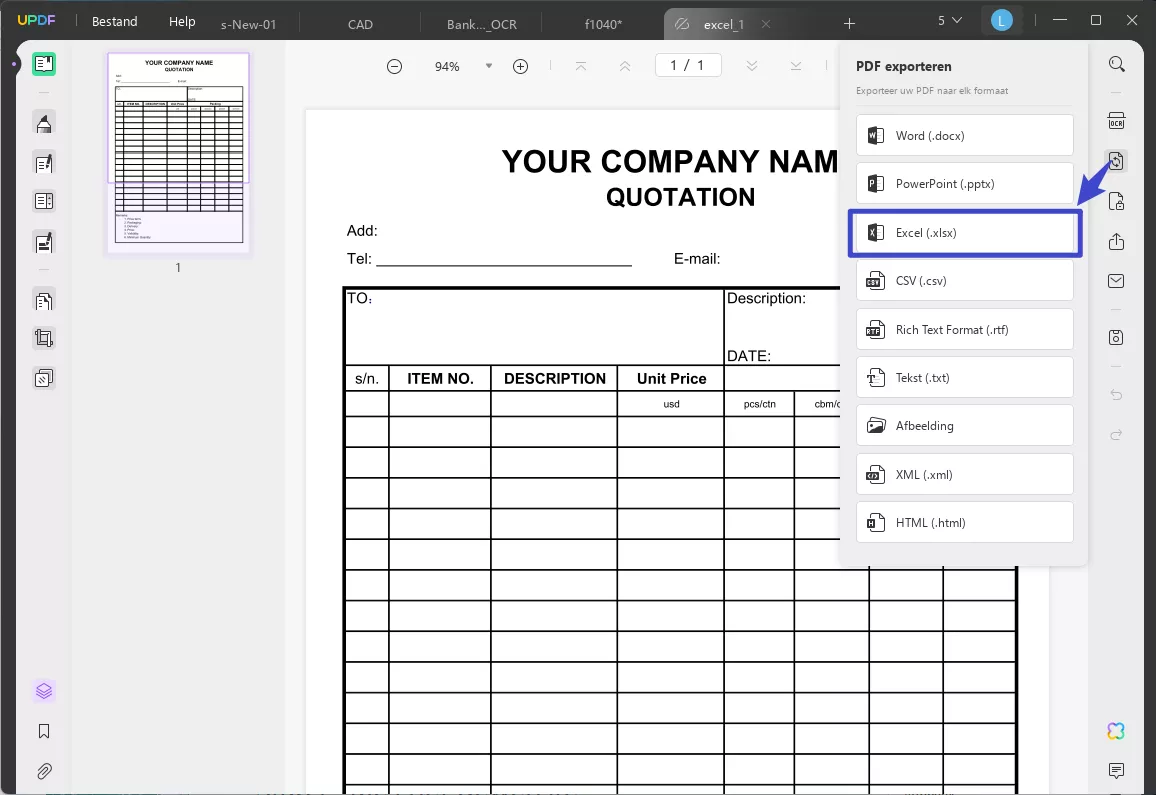Switch to the f1040* tab

pyautogui.click(x=603, y=24)
